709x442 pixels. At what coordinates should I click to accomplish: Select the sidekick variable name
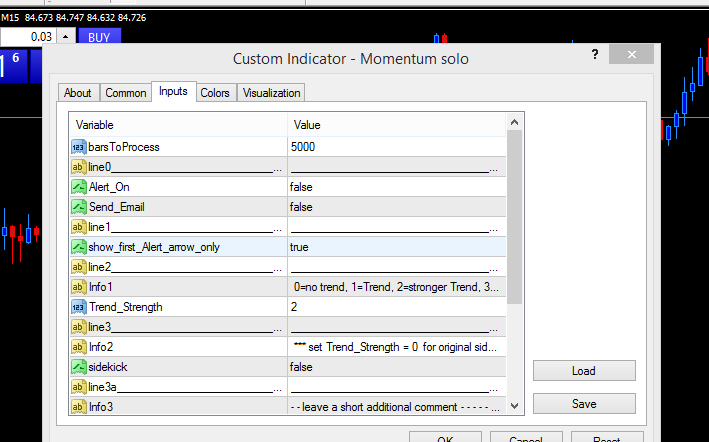108,367
